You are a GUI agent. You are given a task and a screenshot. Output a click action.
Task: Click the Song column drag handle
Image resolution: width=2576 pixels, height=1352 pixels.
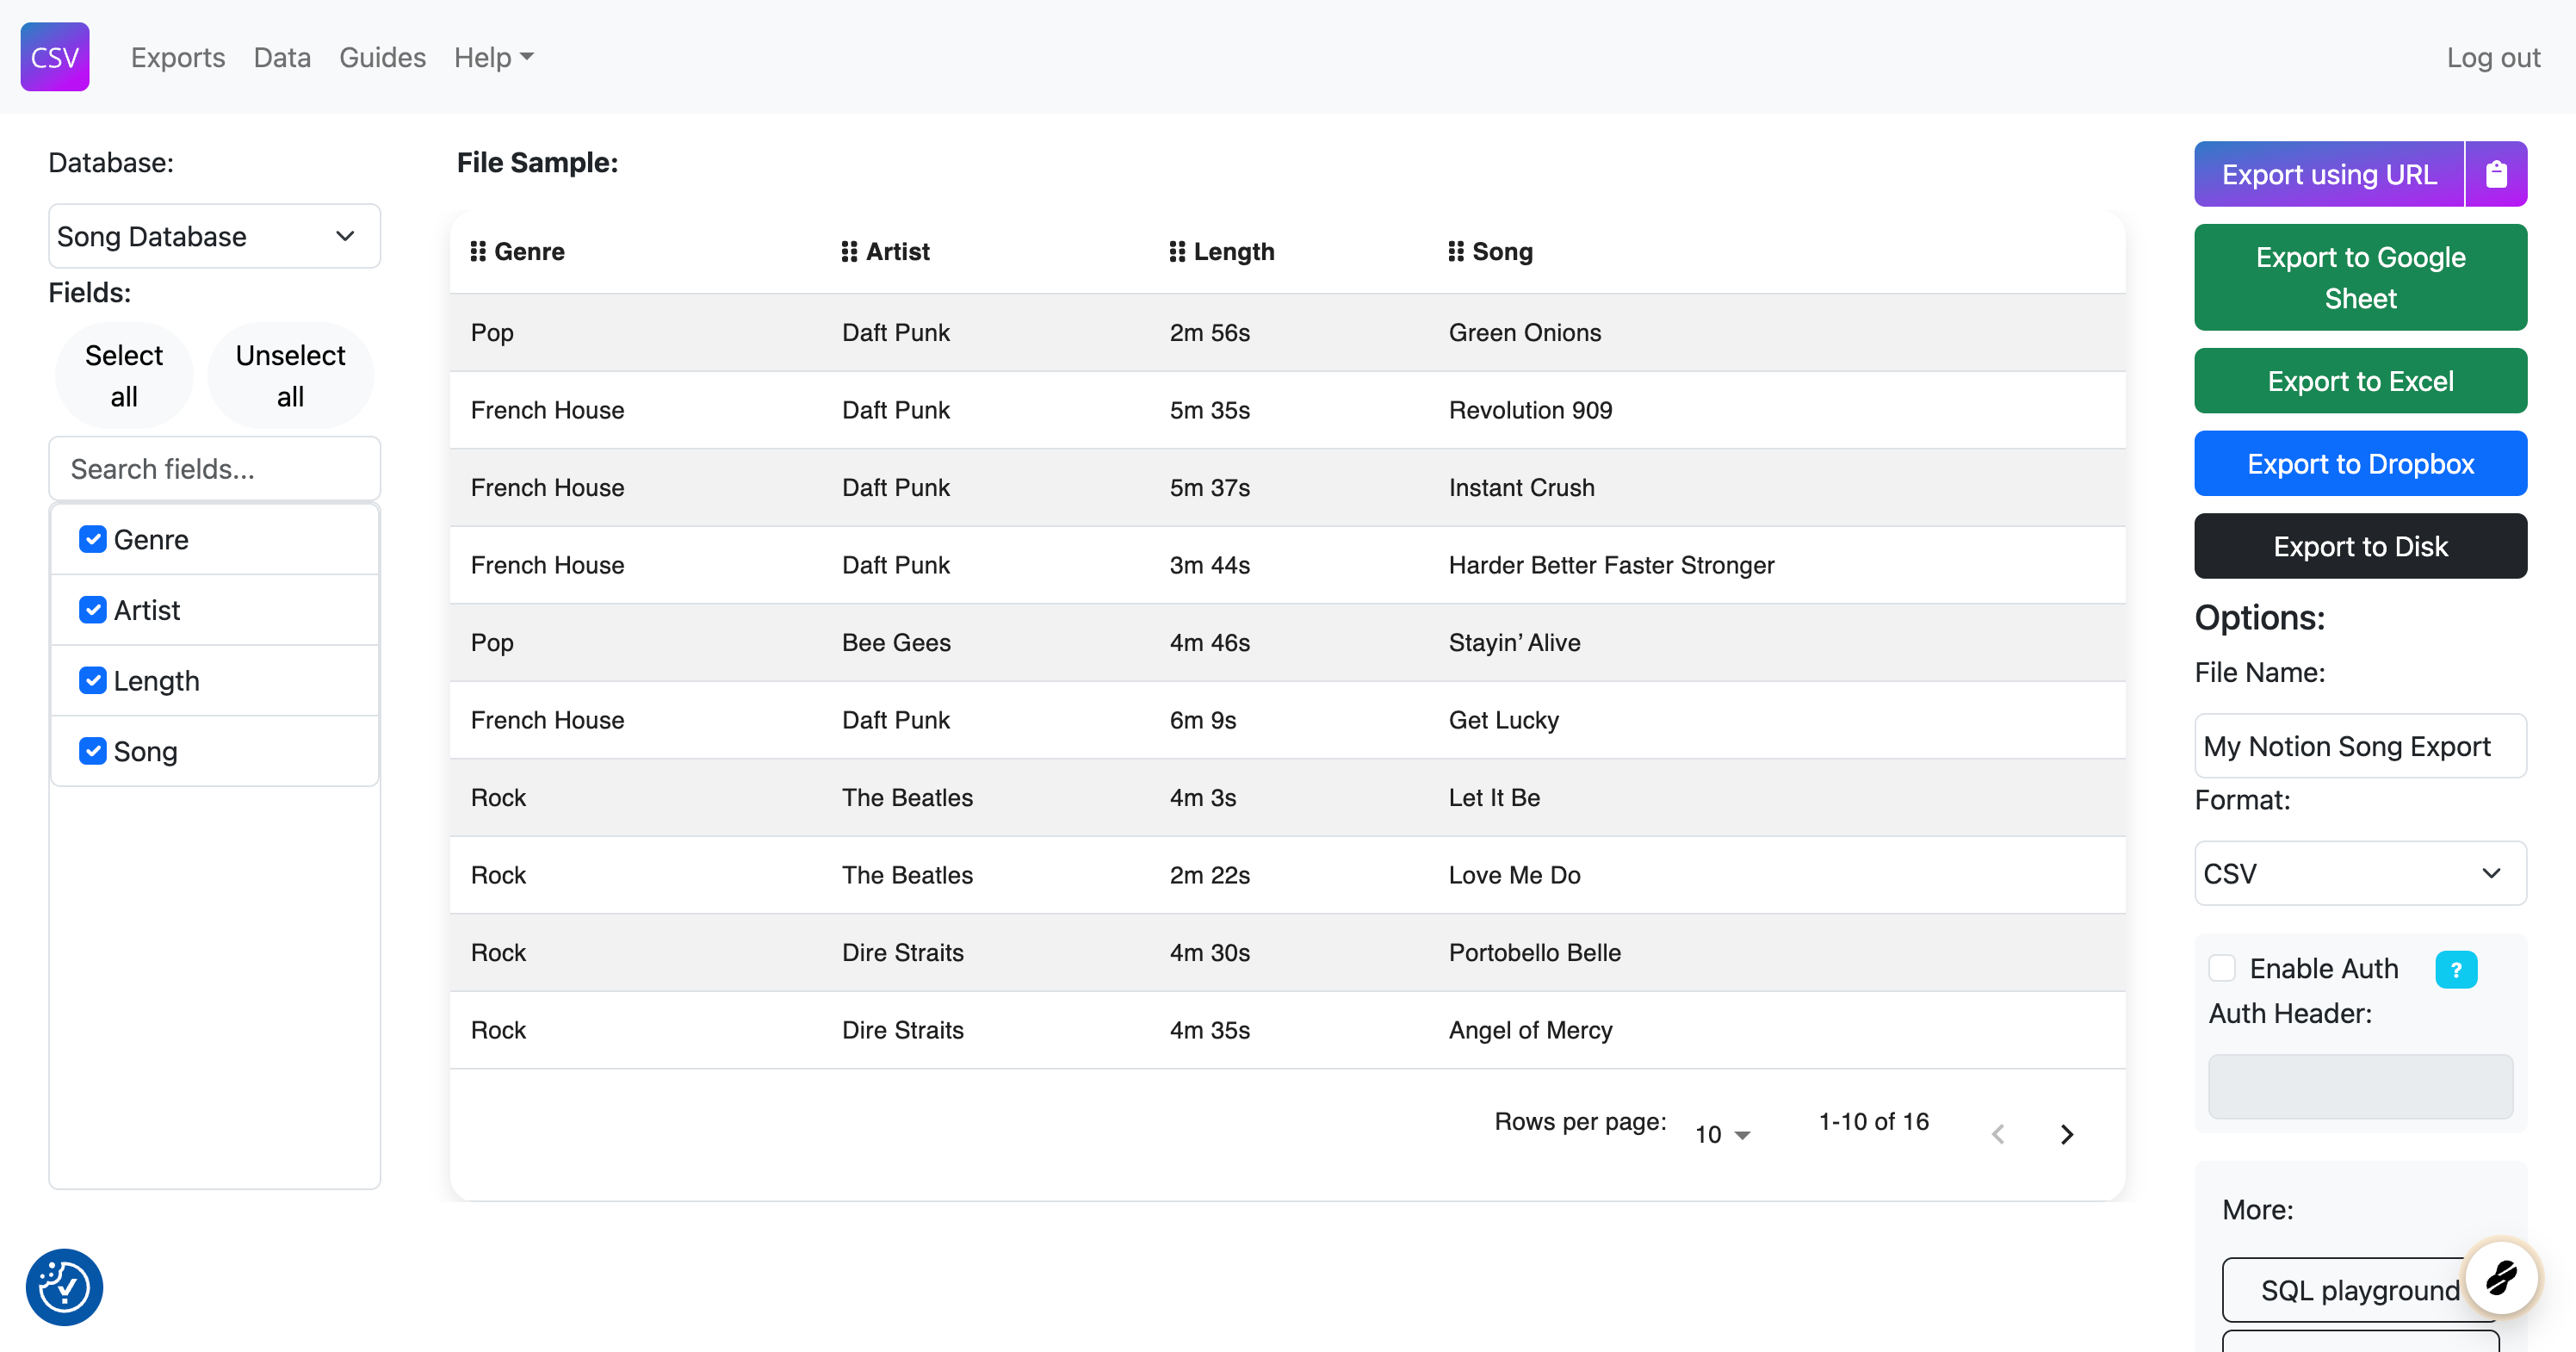tap(1455, 252)
